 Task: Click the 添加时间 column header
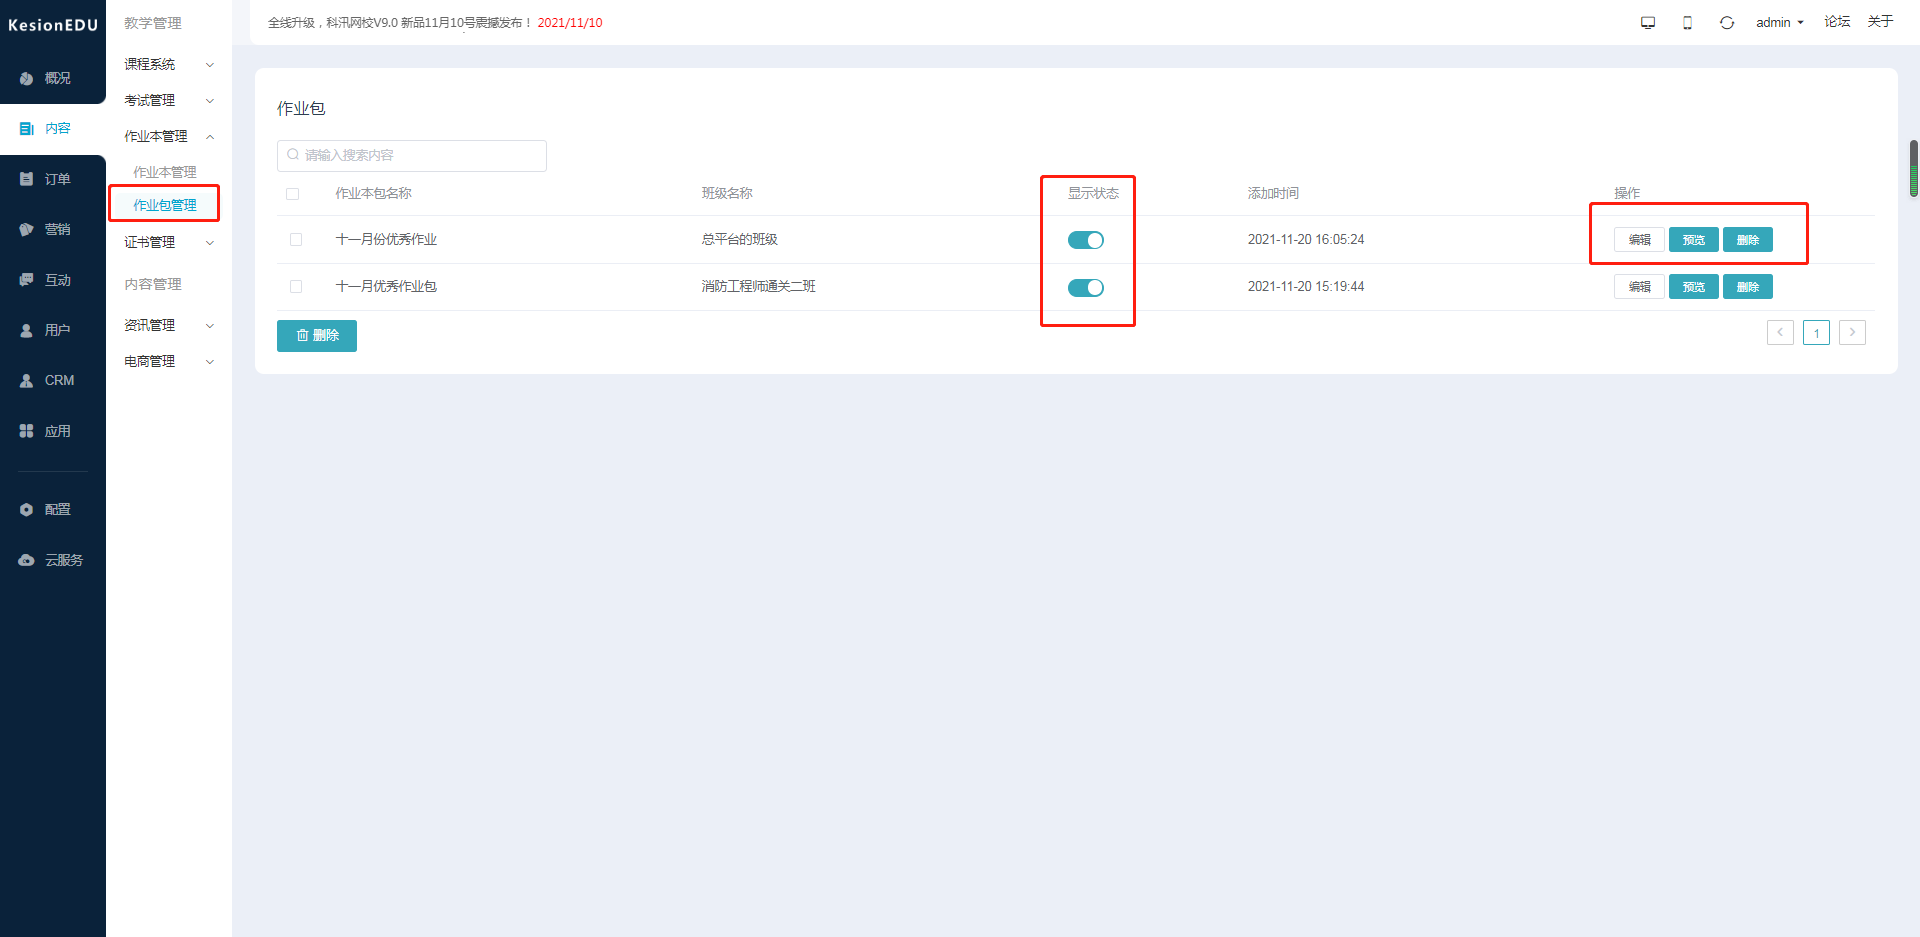(x=1273, y=194)
